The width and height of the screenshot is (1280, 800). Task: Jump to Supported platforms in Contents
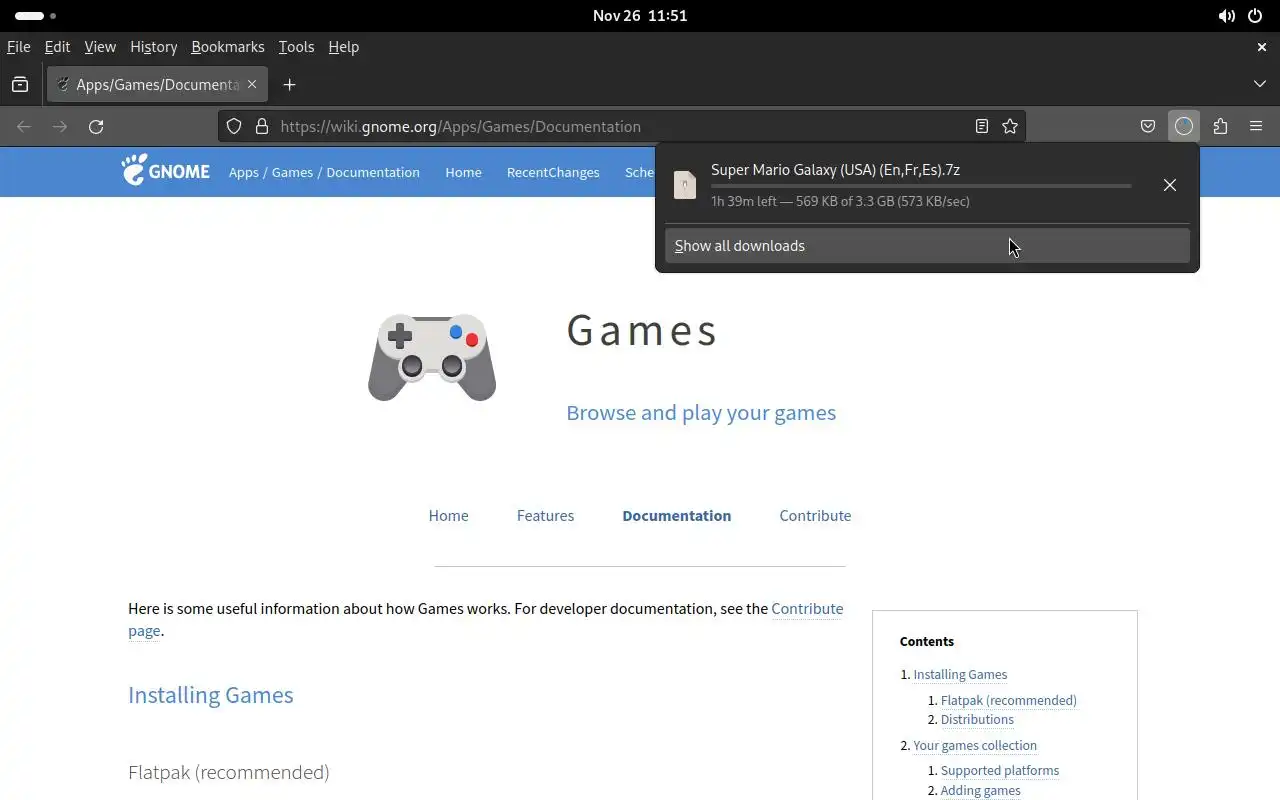tap(1000, 771)
